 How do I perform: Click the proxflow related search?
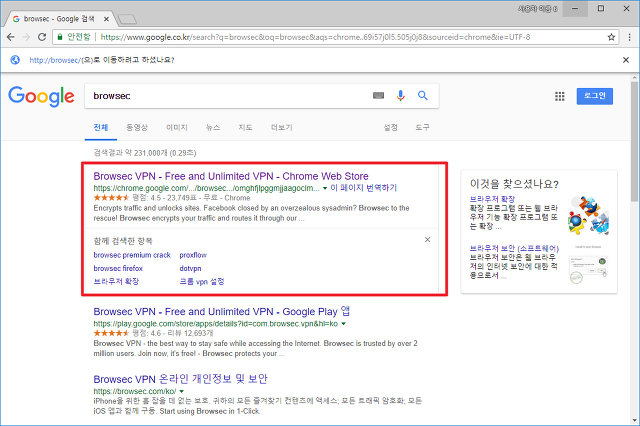click(193, 255)
